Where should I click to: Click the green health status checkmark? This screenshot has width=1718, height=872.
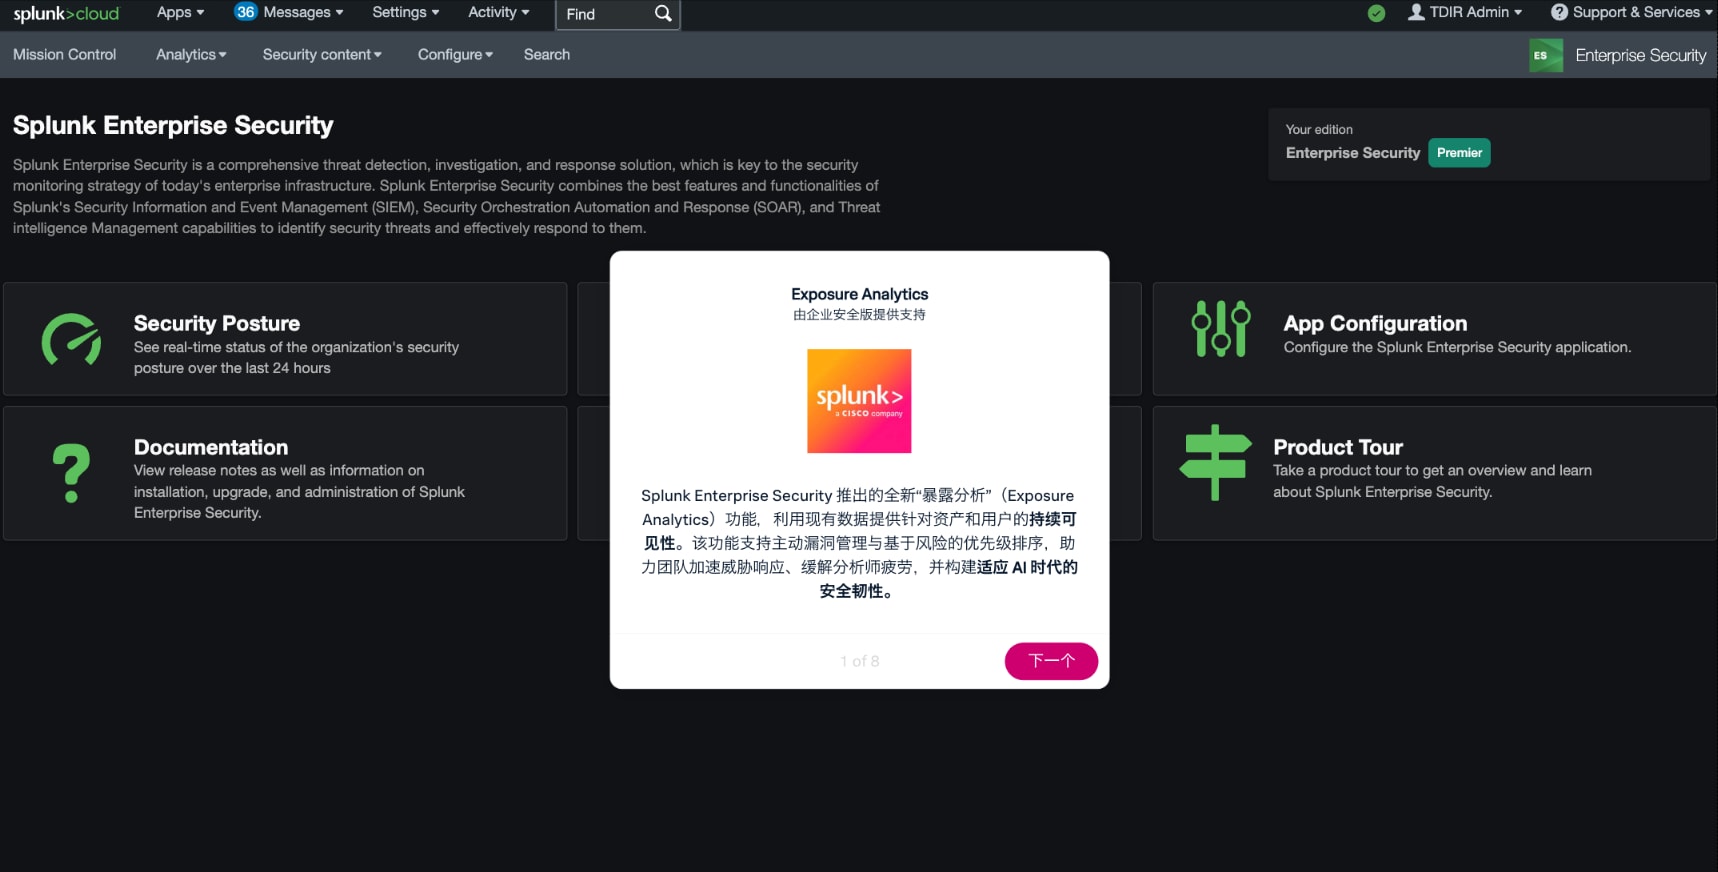1377,13
